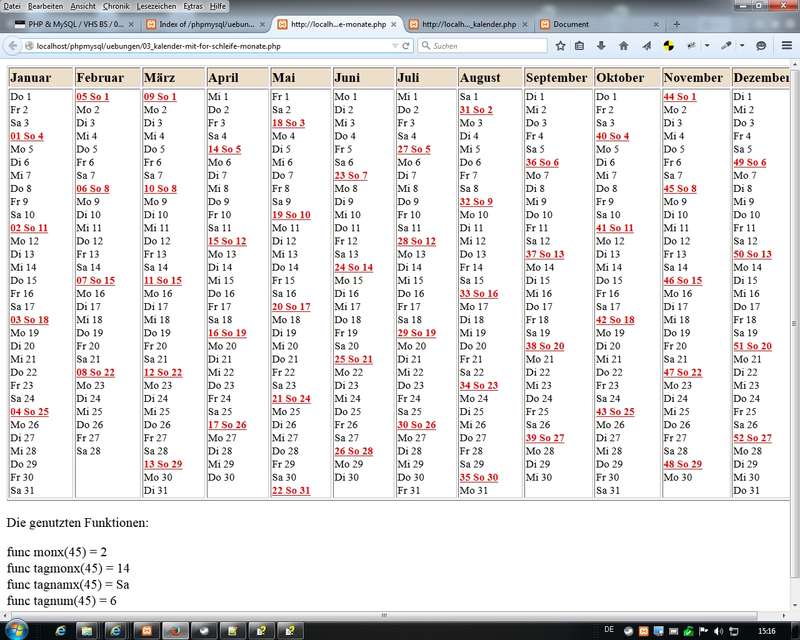Open the first Internet Explorer taskbar icon
The width and height of the screenshot is (800, 640).
(60, 631)
